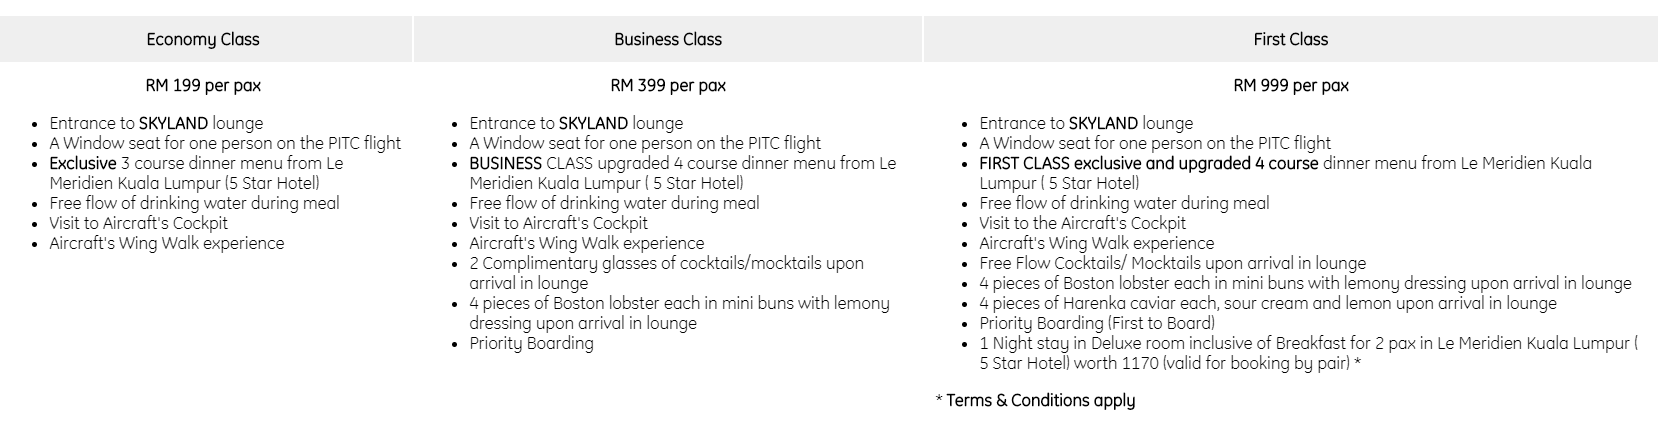Click Economy's Aircraft's Wing Walk experience item
1660x432 pixels.
pos(167,243)
